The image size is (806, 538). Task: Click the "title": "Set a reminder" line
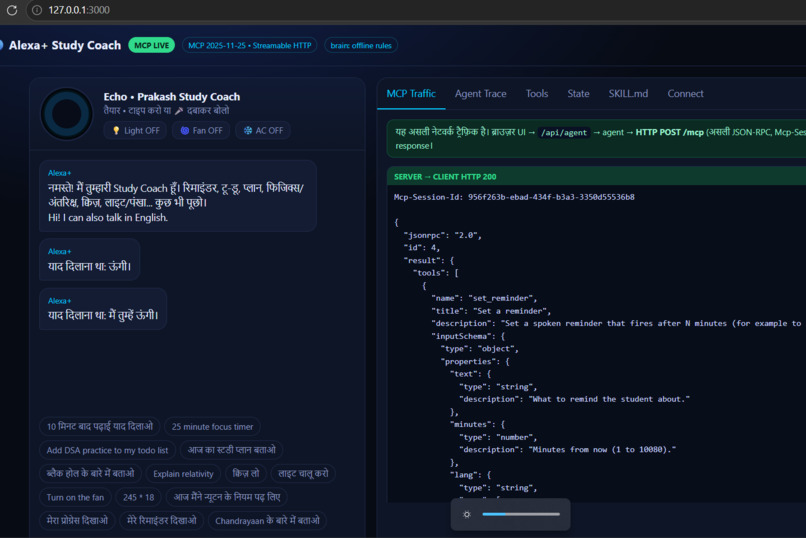pyautogui.click(x=491, y=311)
